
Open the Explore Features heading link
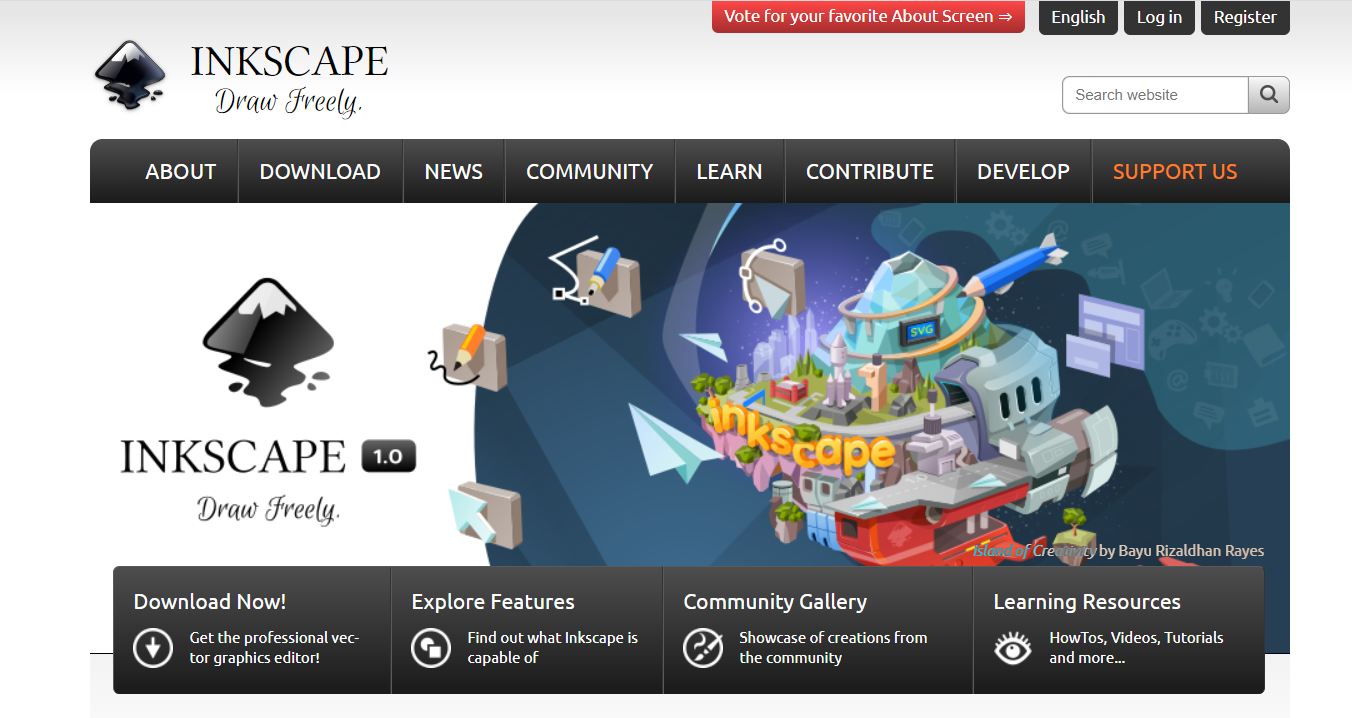click(493, 602)
